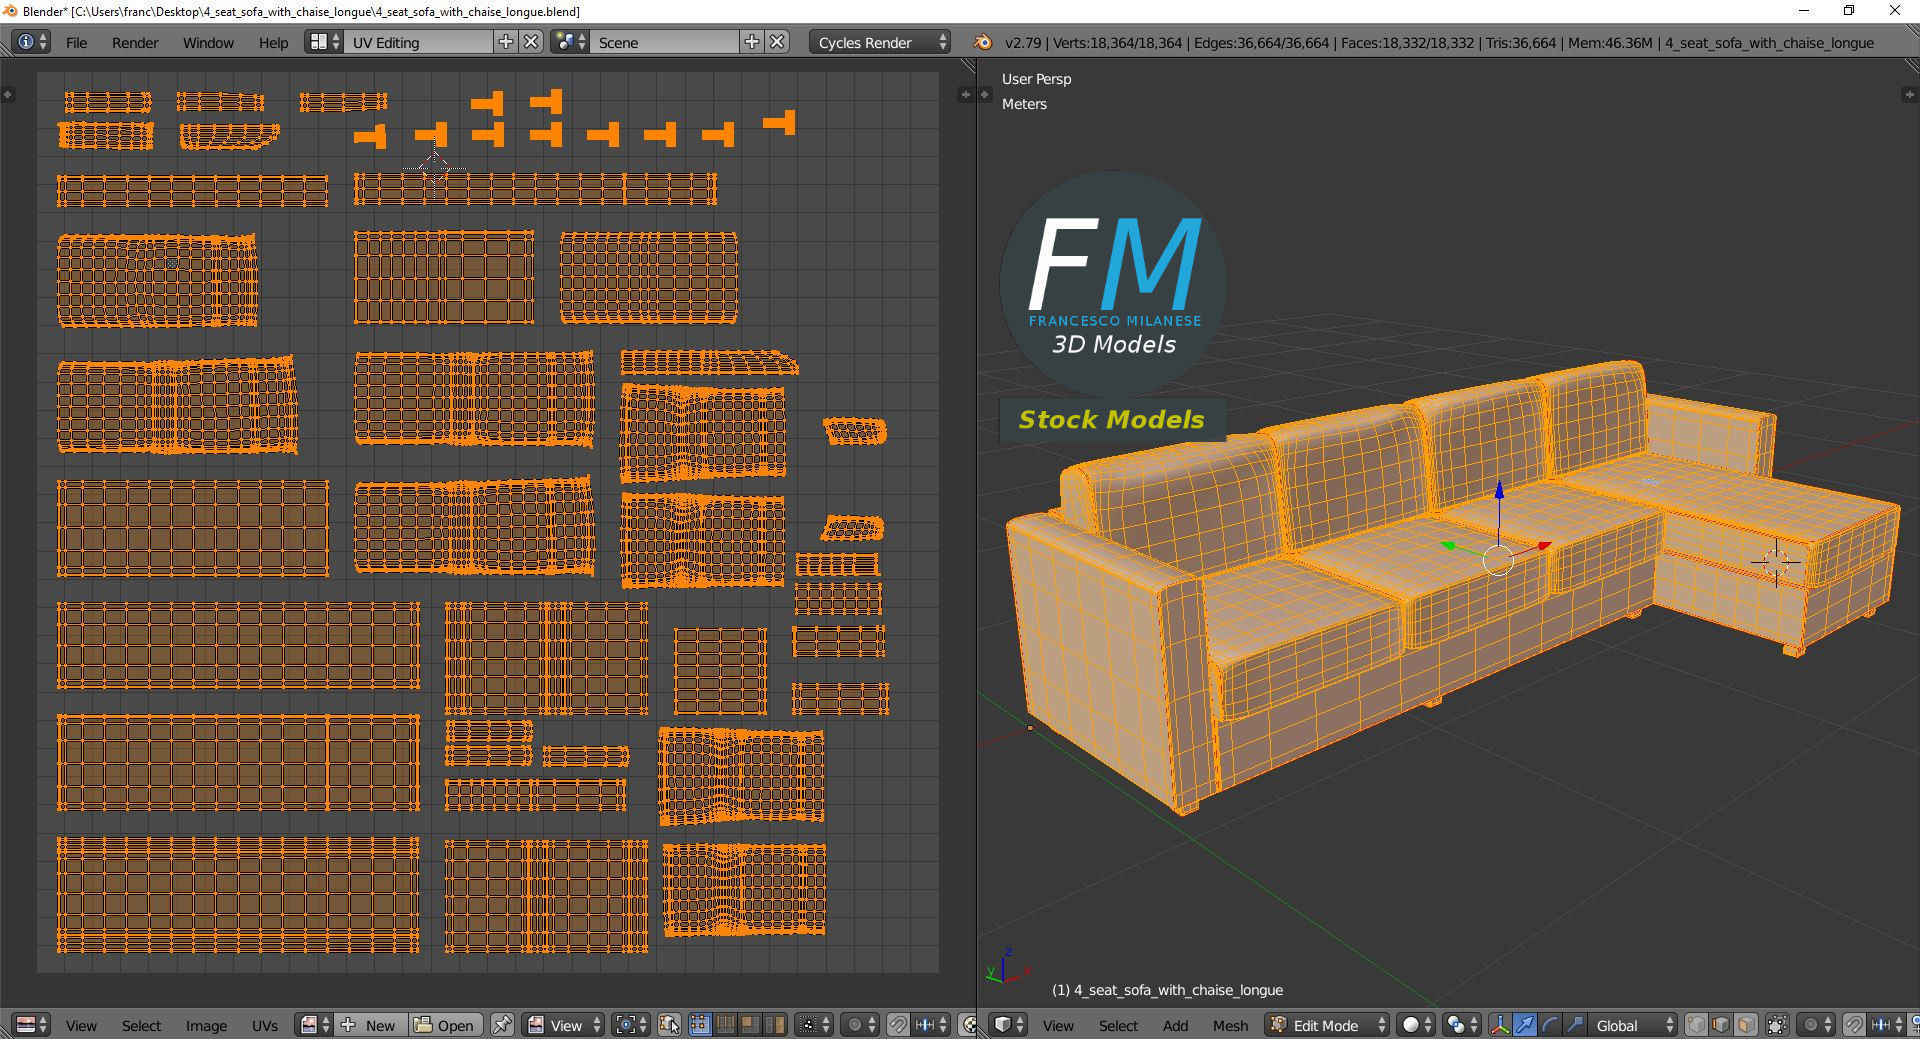Viewport: 1920px width, 1039px height.
Task: Click the New image button
Action: coord(371,1025)
